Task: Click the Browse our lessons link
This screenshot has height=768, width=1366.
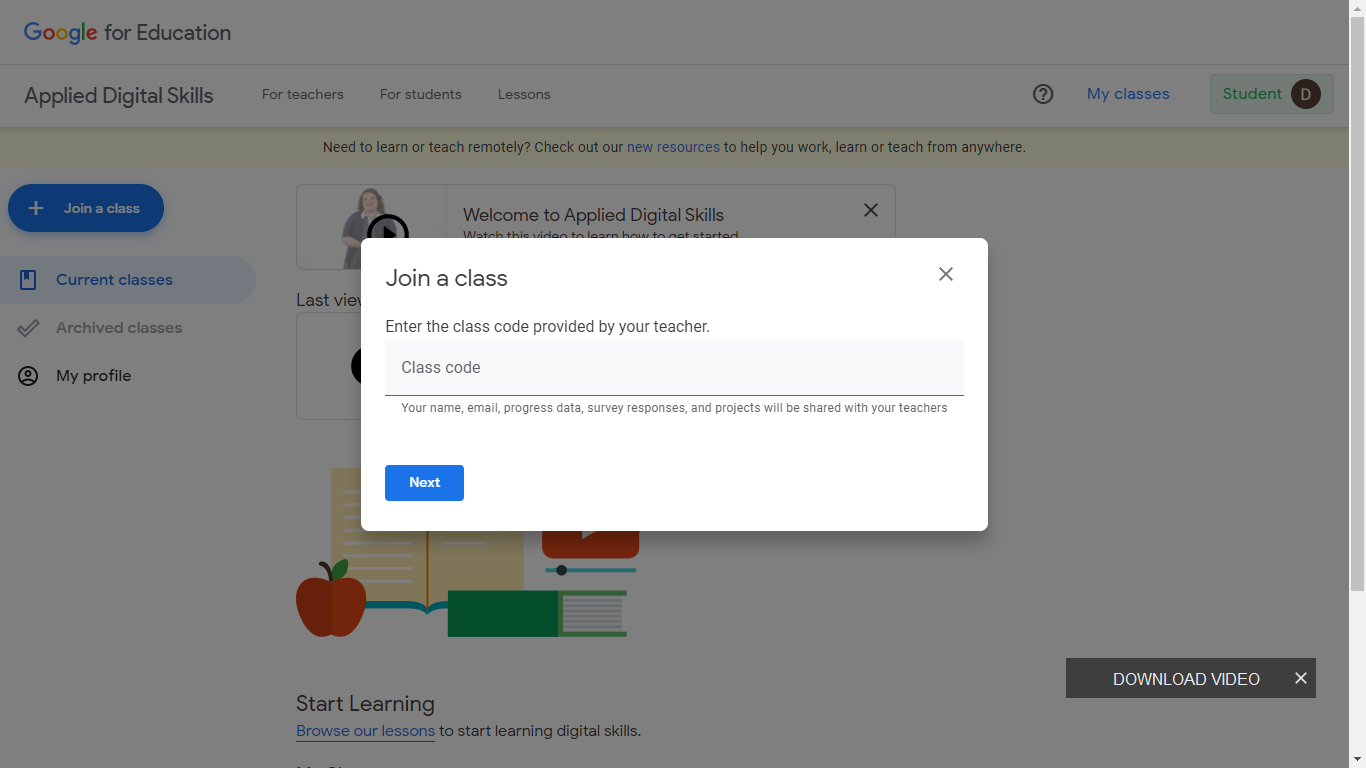Action: (365, 731)
